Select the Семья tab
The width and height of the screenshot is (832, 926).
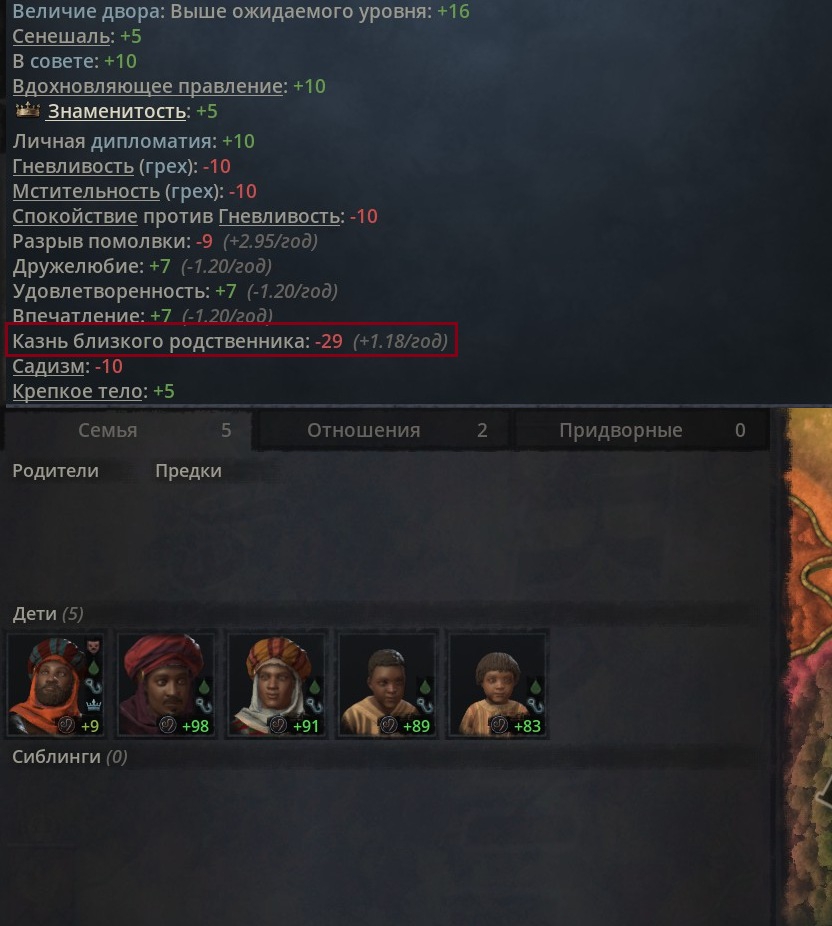tap(128, 430)
